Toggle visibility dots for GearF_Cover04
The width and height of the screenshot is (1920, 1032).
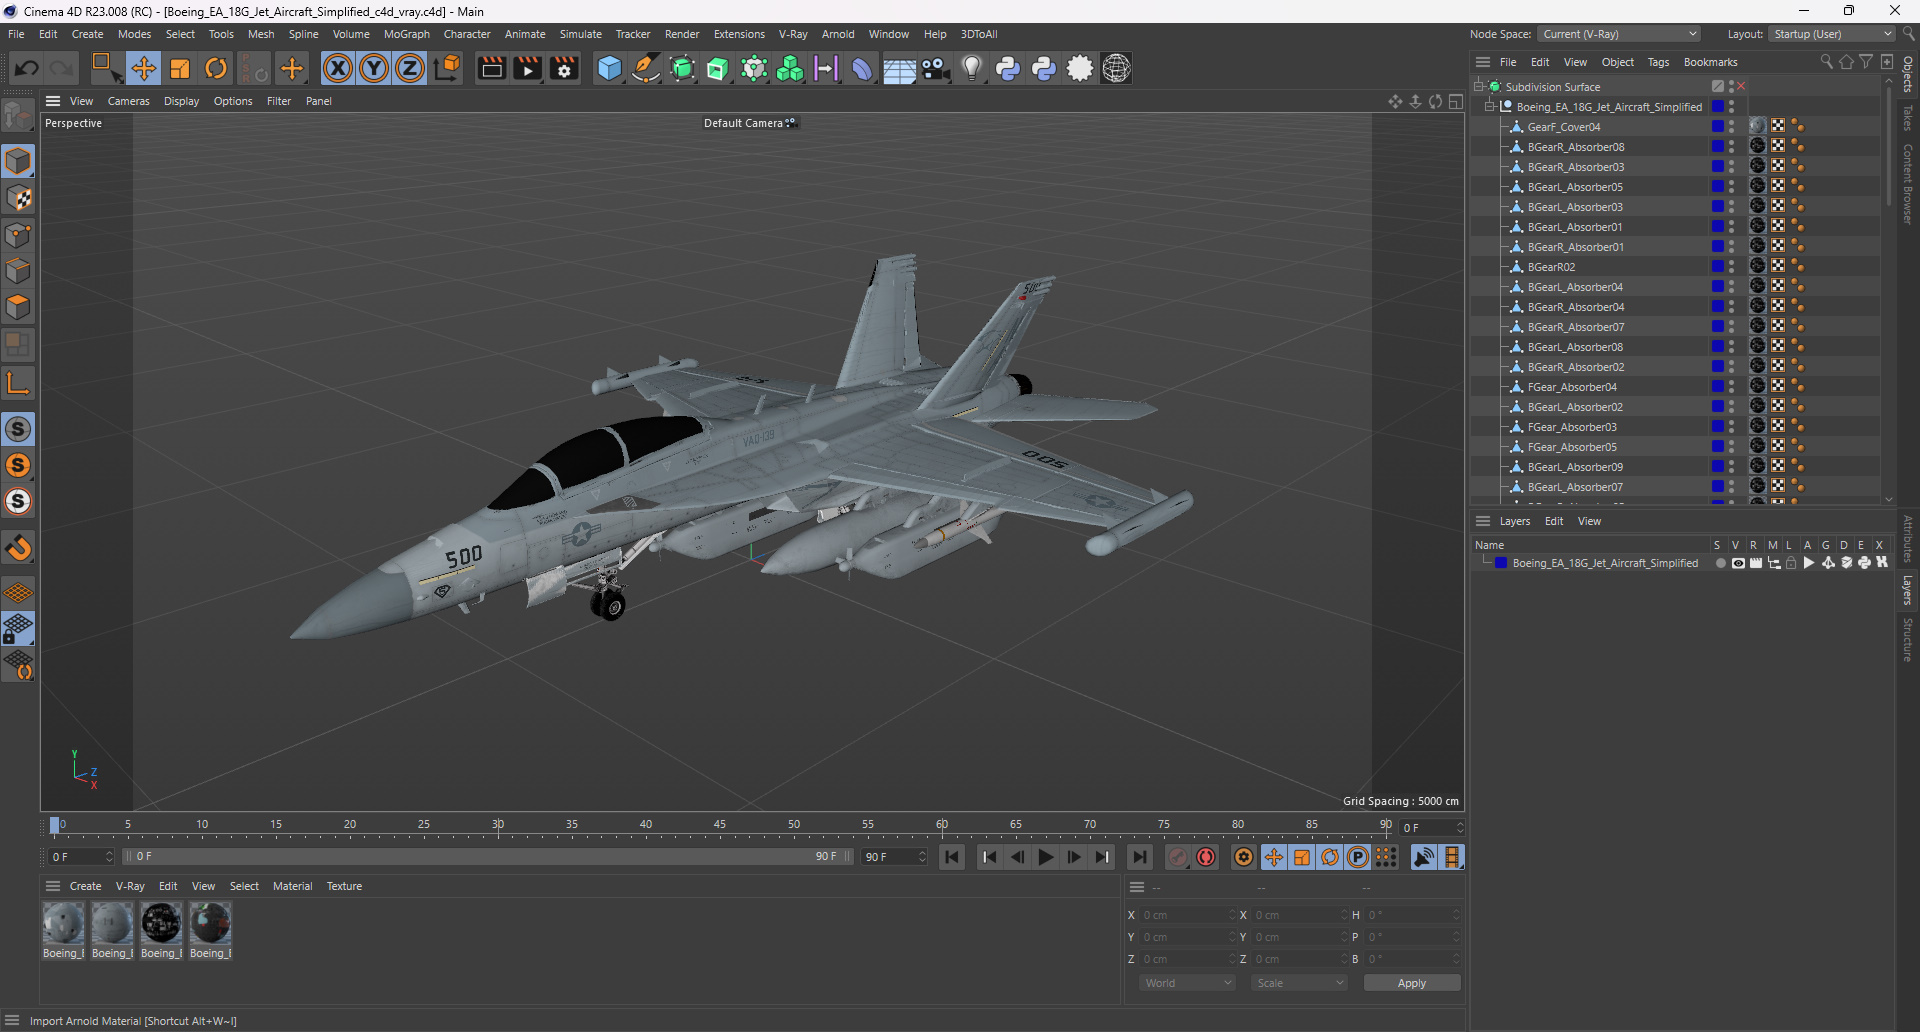(x=1732, y=127)
